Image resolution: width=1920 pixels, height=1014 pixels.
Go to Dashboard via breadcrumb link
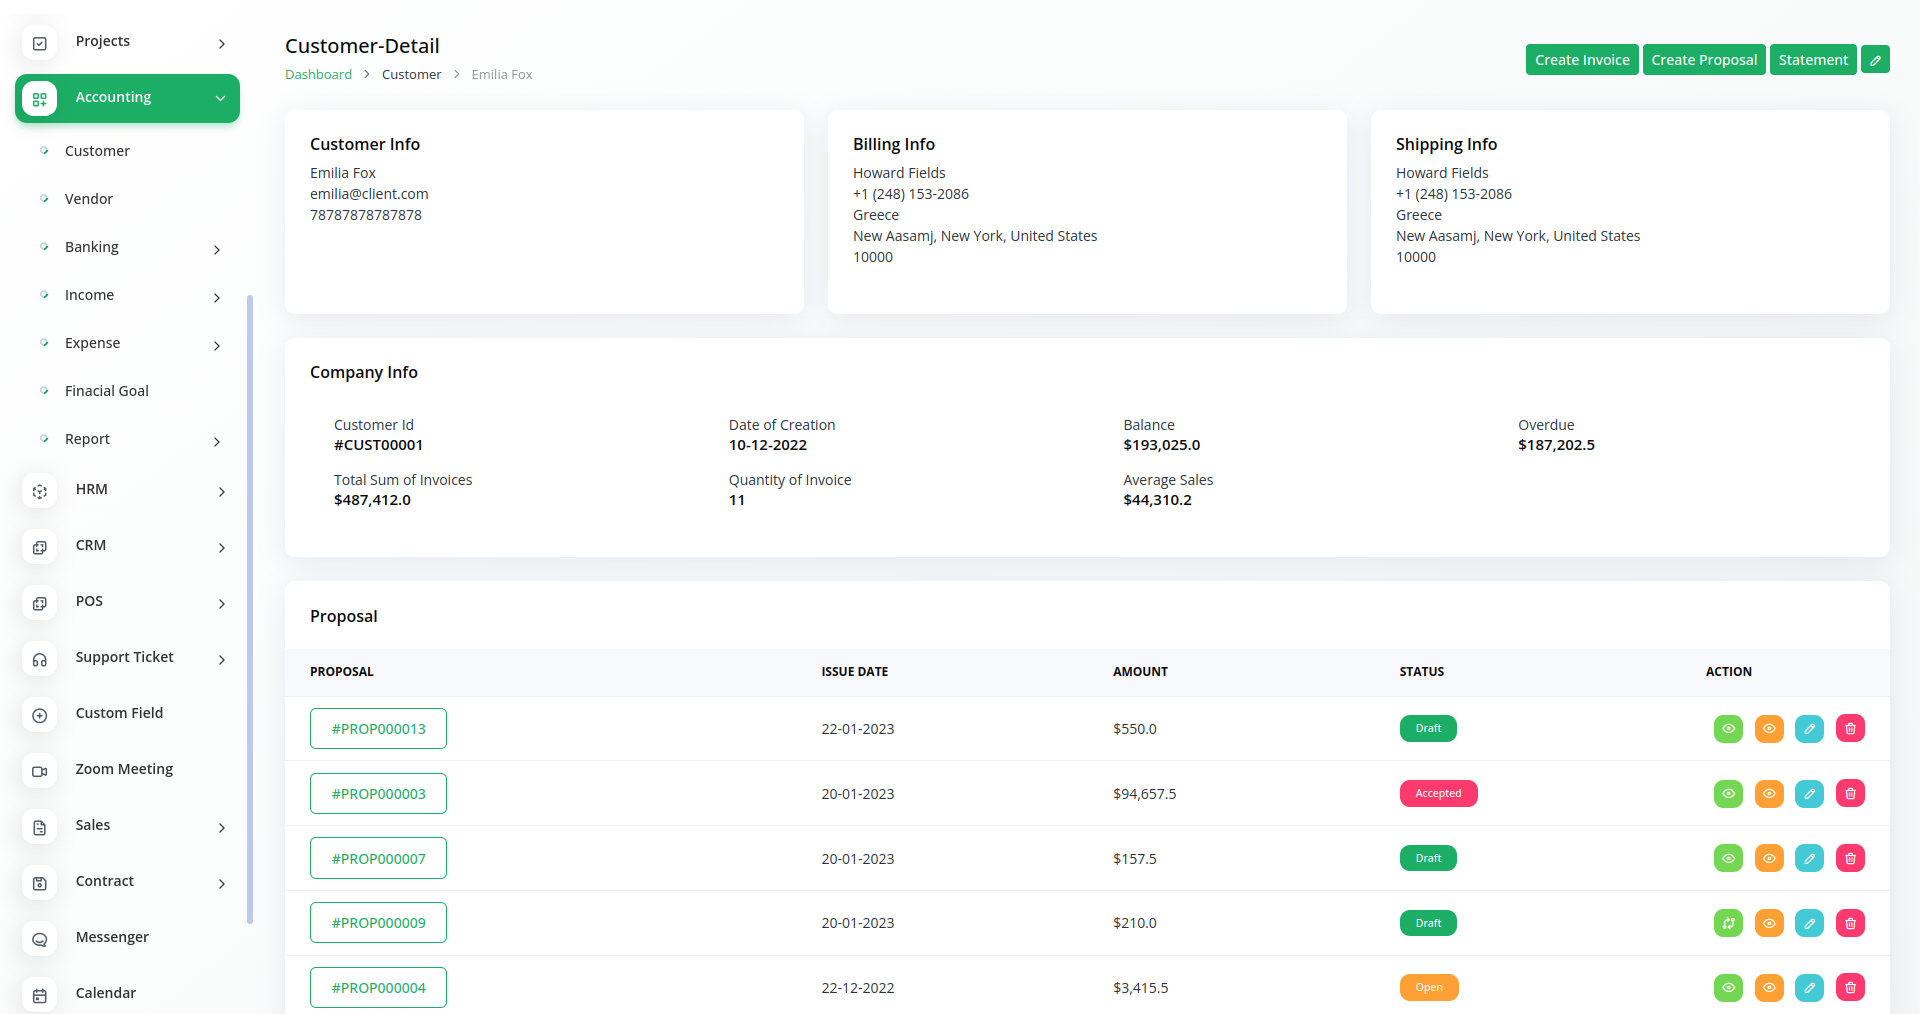[x=318, y=75]
